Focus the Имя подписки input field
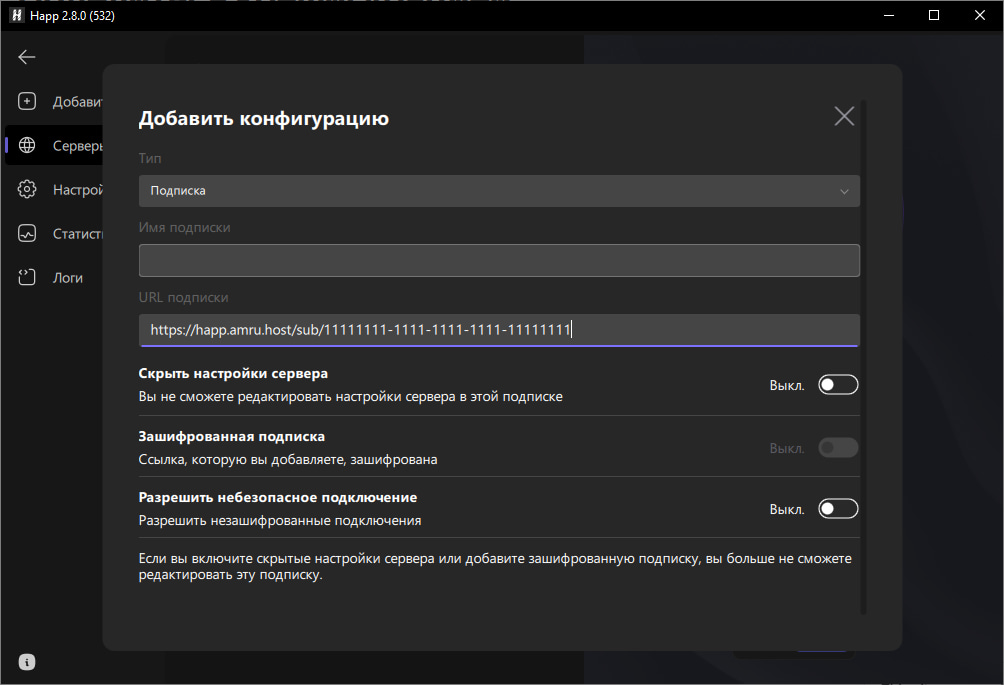The width and height of the screenshot is (1004, 685). [499, 261]
